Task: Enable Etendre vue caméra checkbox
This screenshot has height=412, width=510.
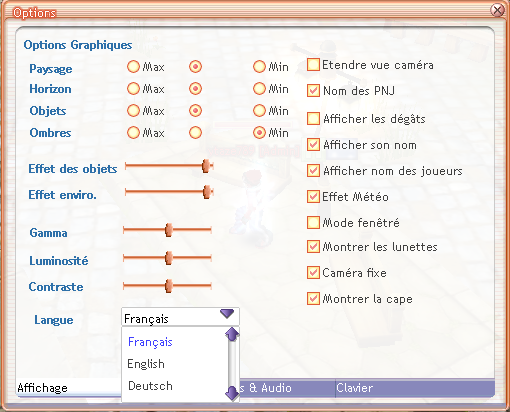Action: [x=313, y=65]
